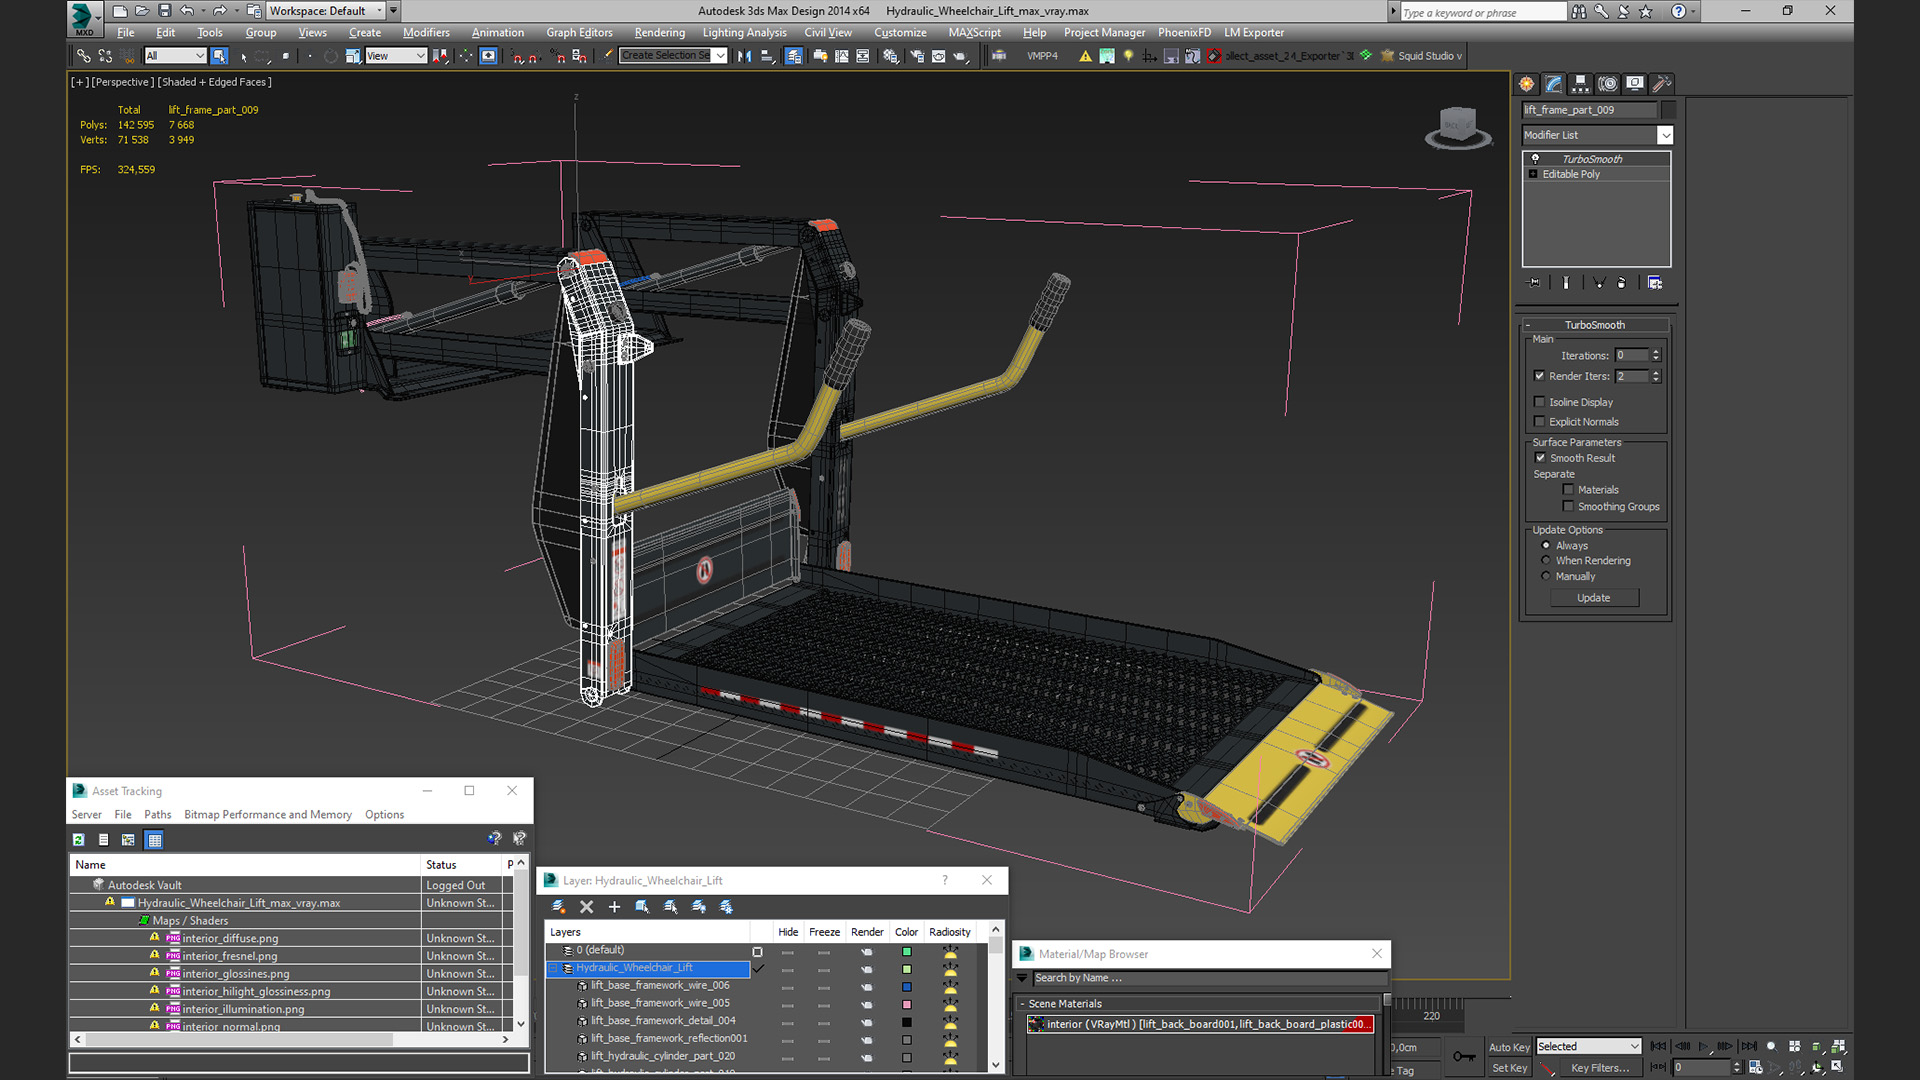Expand the Editable Poly stack entry
Image resolution: width=1920 pixels, height=1080 pixels.
point(1533,174)
